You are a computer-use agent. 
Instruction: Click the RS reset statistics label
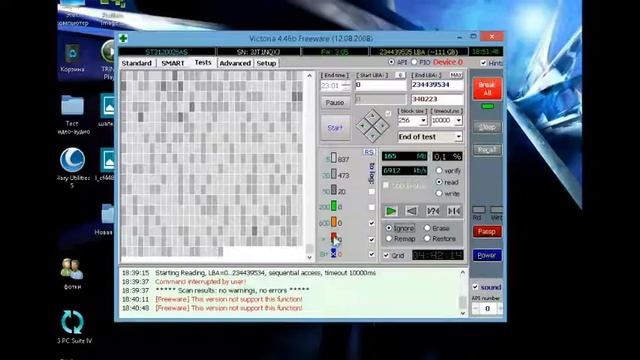tap(368, 152)
